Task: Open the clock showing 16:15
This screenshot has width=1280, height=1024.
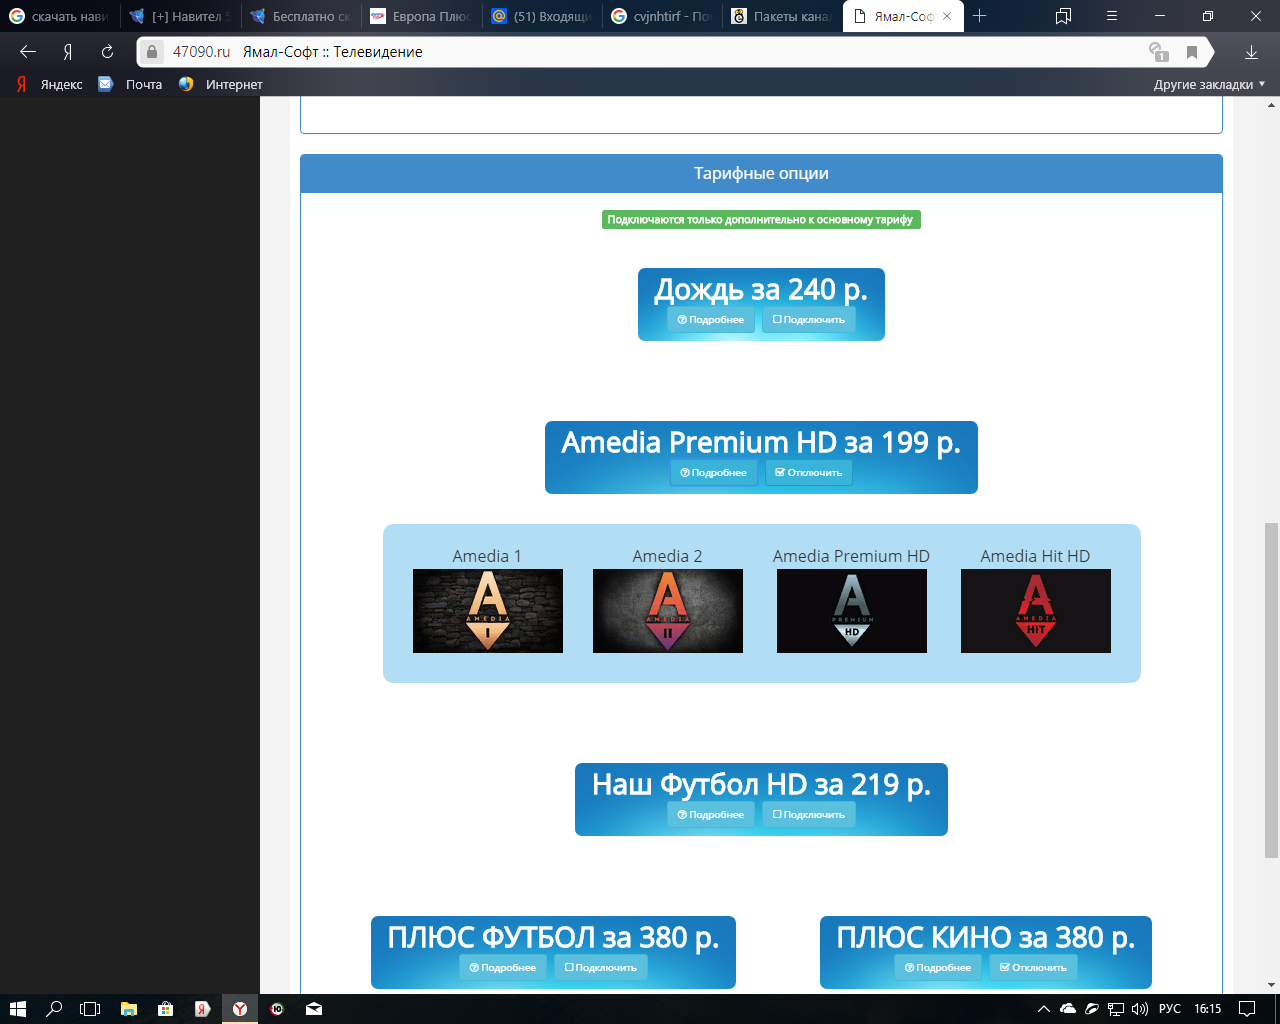Action: tap(1208, 1009)
